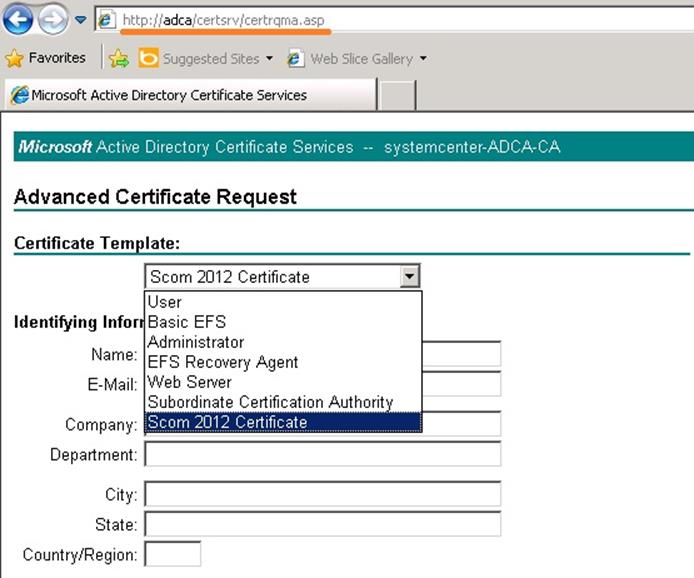Viewport: 694px width, 578px height.
Task: Open the Web Slice Gallery link
Action: tap(362, 59)
